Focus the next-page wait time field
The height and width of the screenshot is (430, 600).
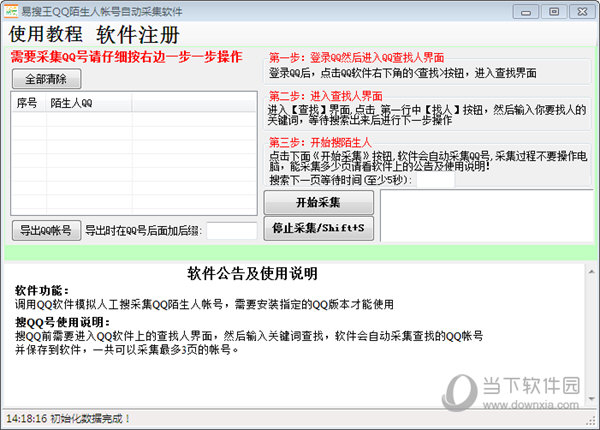point(435,180)
